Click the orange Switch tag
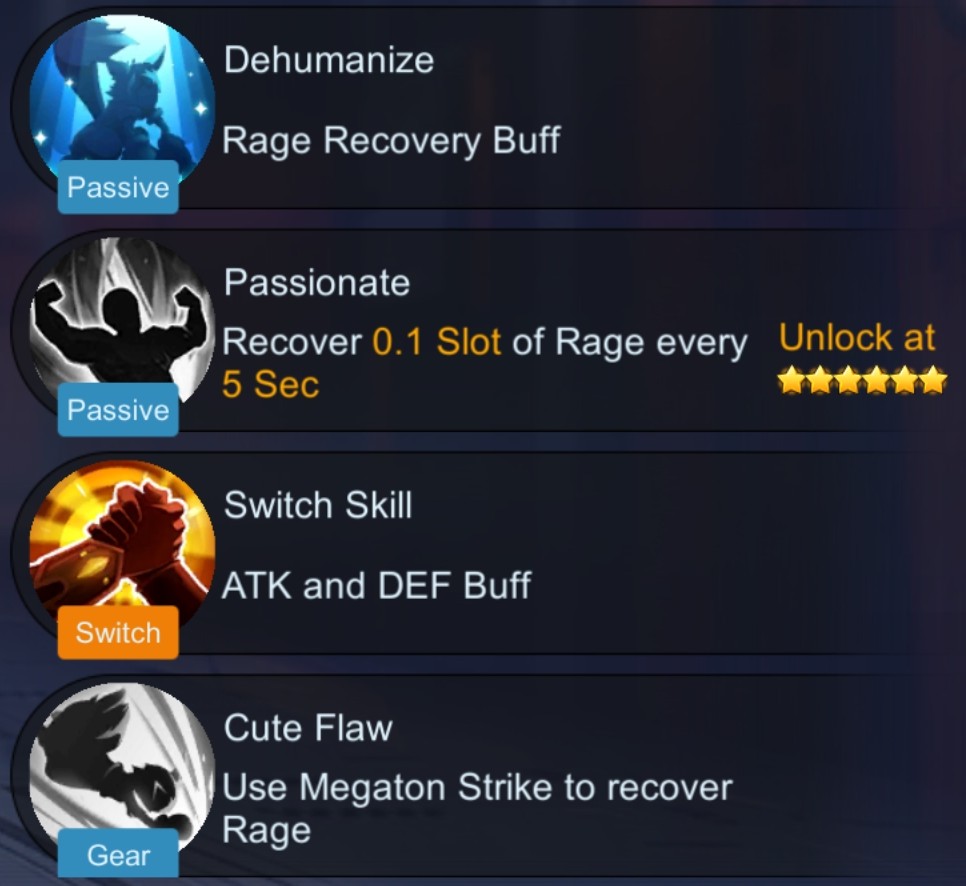Screen dimensions: 966x886 pos(118,633)
